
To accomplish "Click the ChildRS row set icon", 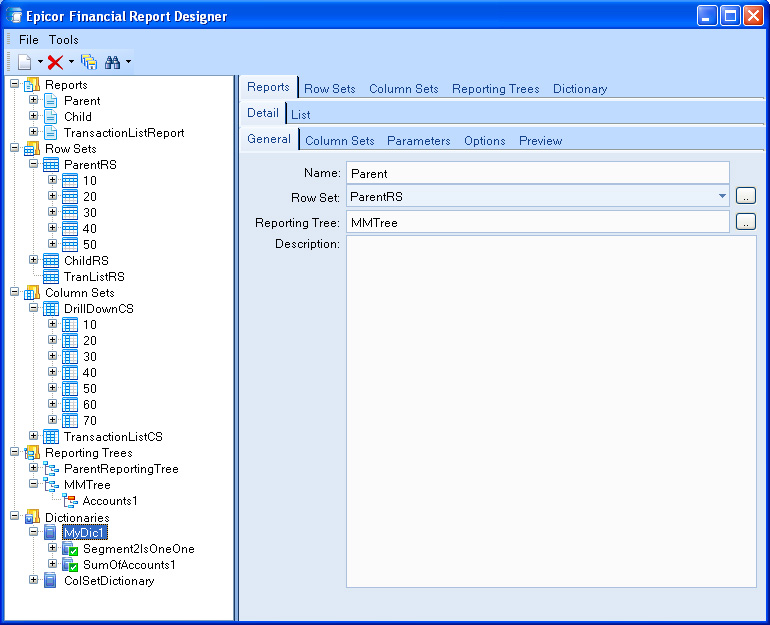I will [51, 261].
